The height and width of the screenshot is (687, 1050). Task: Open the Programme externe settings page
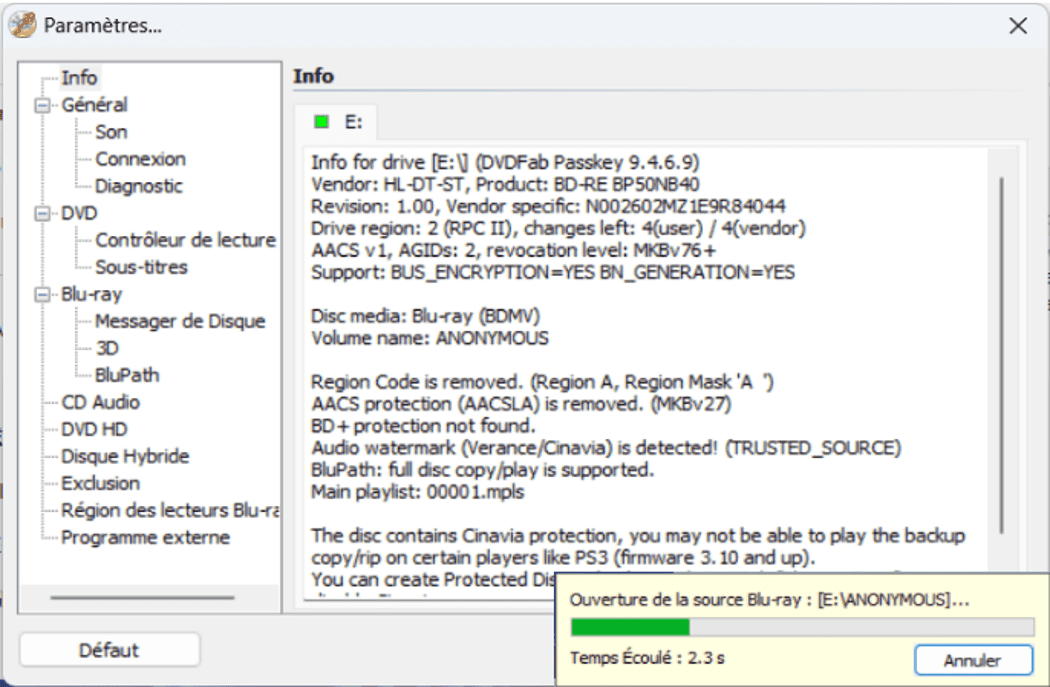click(x=145, y=538)
